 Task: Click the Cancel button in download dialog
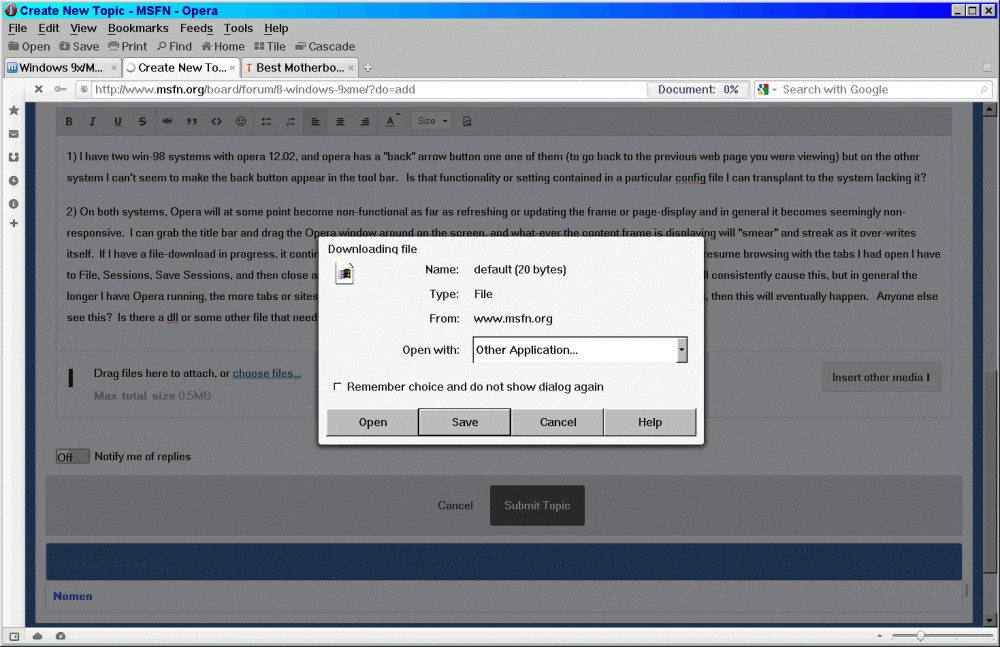[x=557, y=422]
